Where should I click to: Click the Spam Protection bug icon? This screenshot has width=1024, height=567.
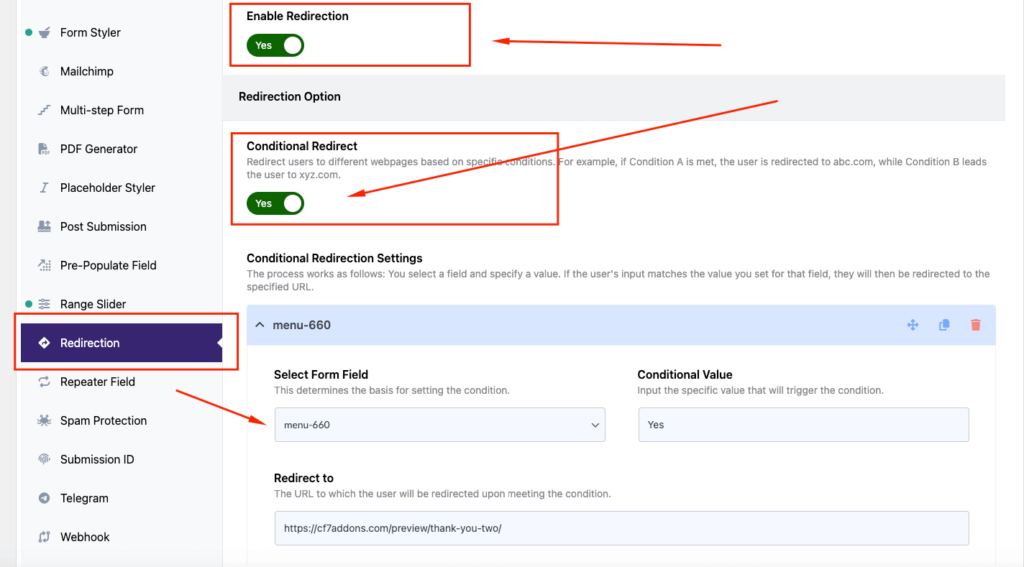44,421
